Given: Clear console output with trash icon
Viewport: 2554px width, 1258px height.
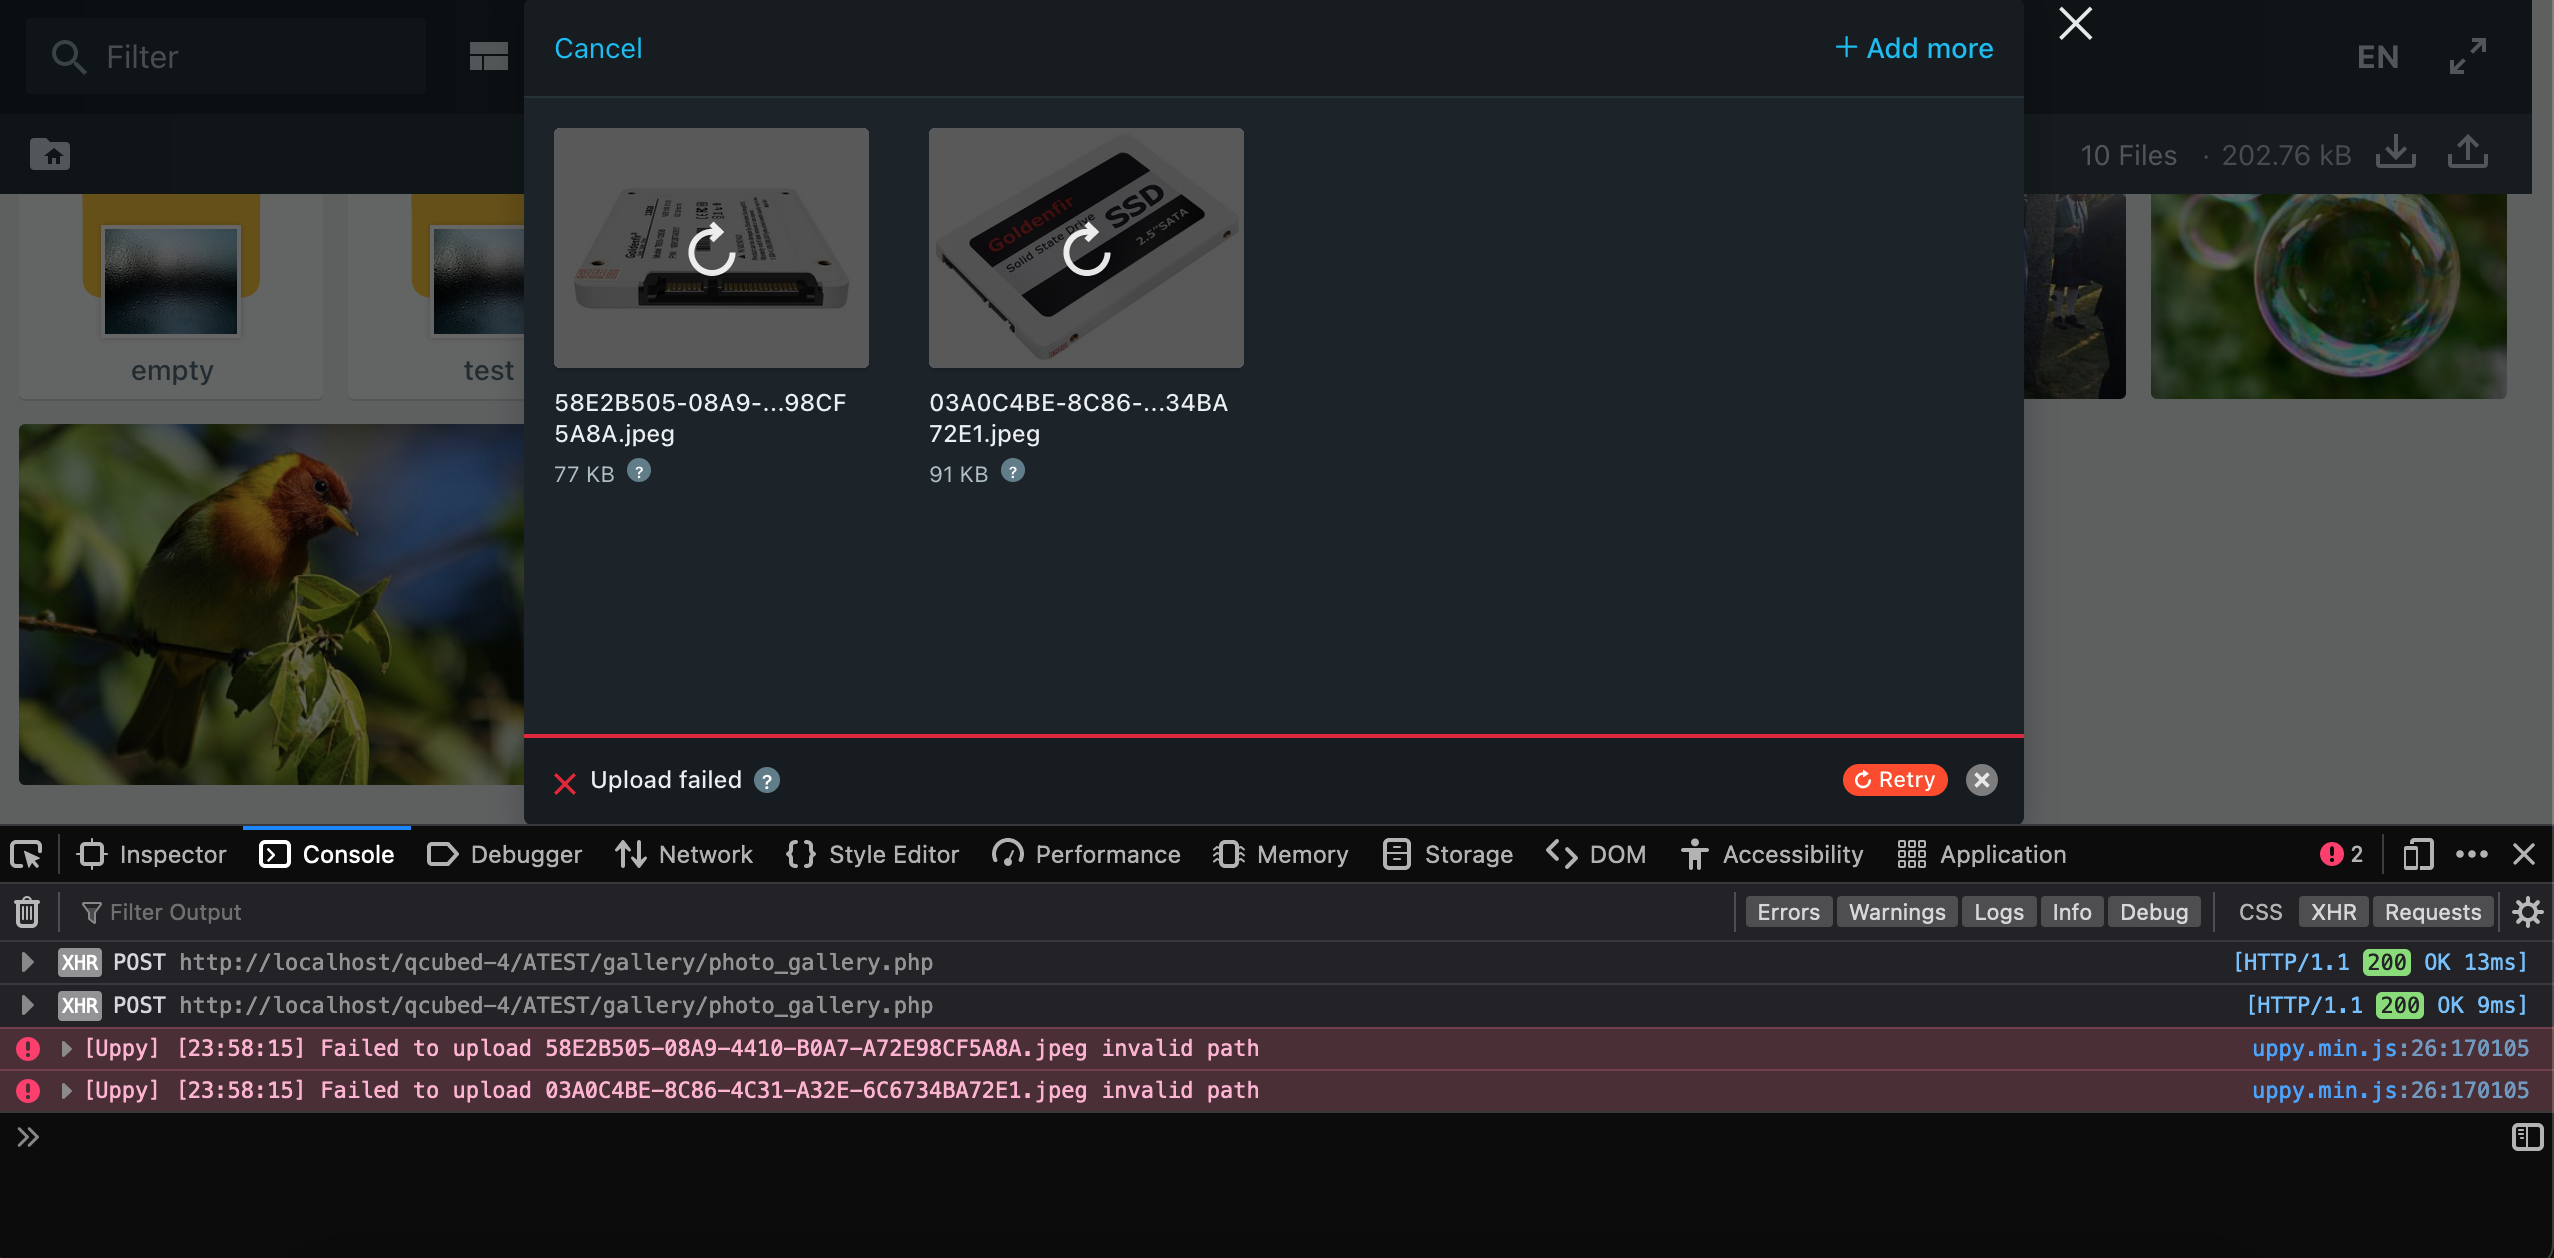Looking at the screenshot, I should coord(27,912).
